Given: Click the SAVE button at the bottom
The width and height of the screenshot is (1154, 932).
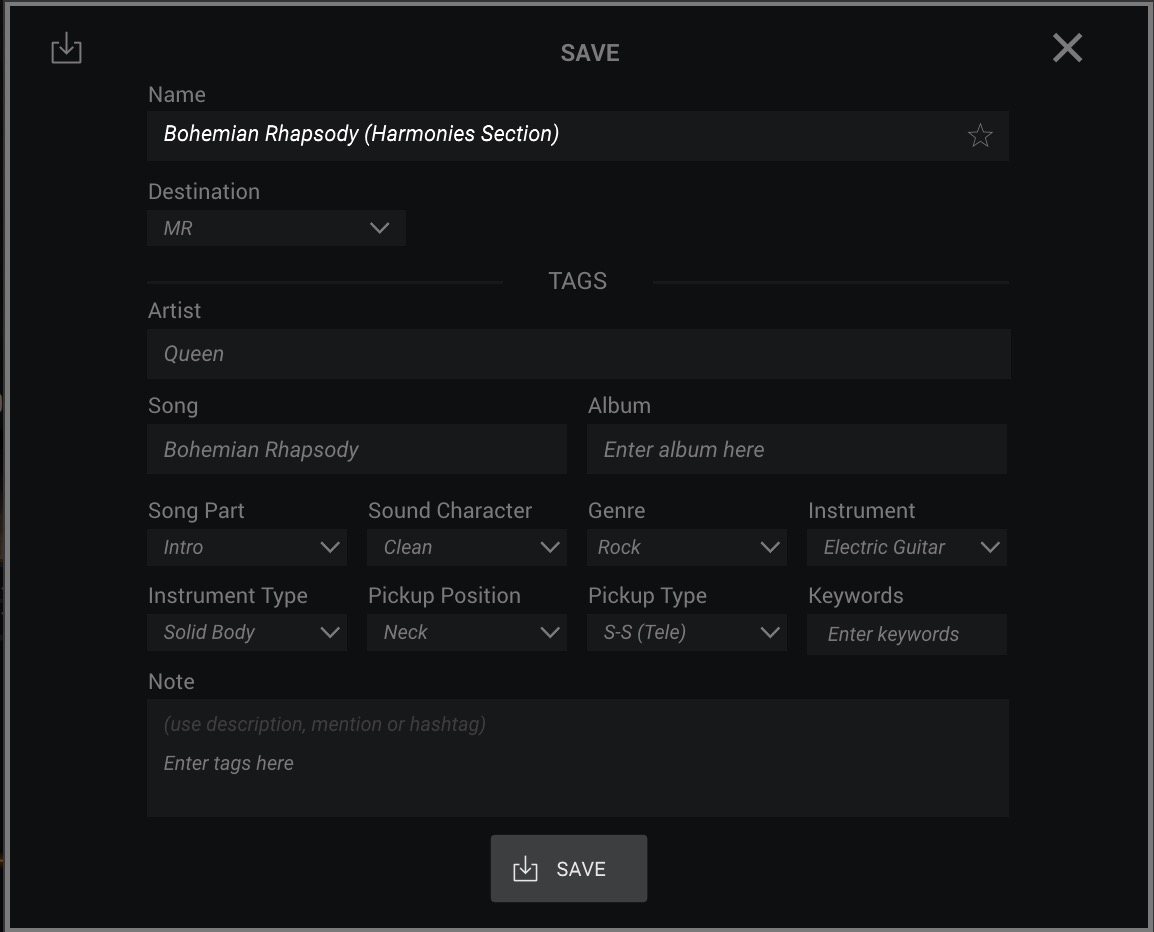Looking at the screenshot, I should pyautogui.click(x=569, y=869).
